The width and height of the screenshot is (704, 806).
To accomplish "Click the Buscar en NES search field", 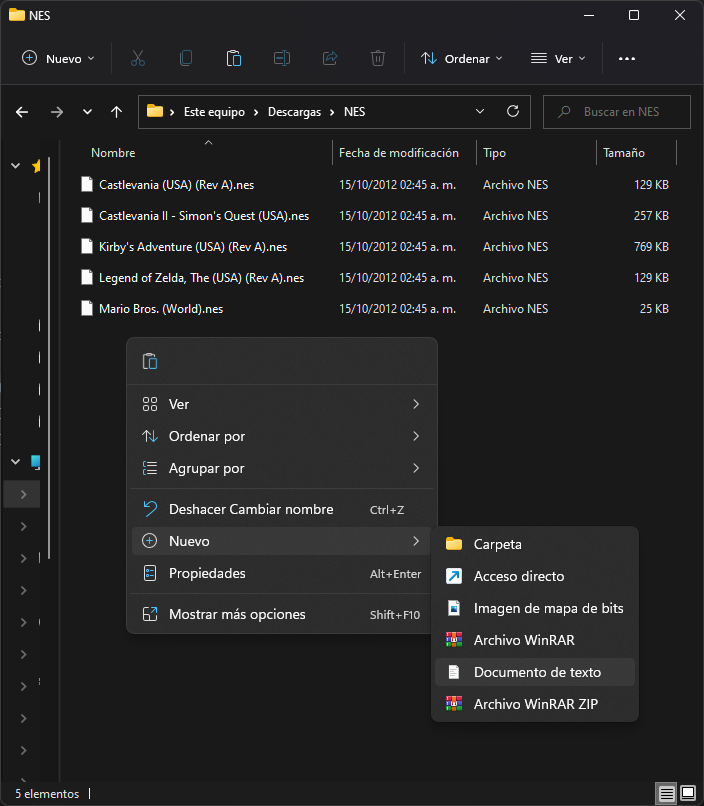I will (x=617, y=112).
